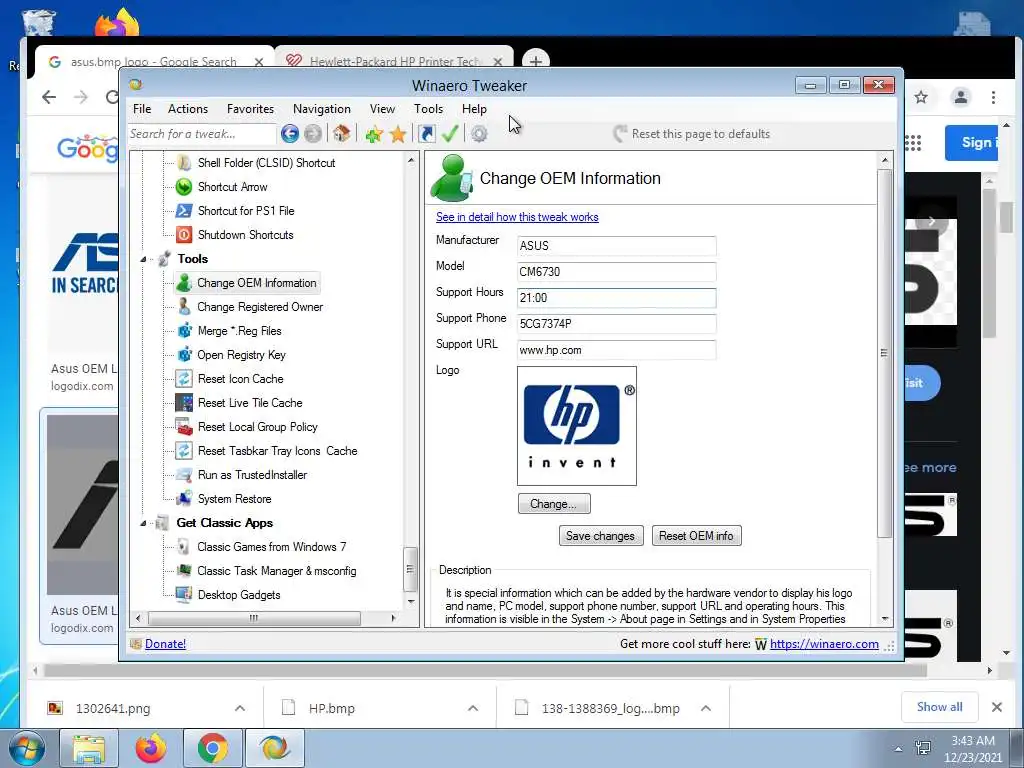
Task: Click the Manufacturer field containing ASUS
Action: click(616, 246)
